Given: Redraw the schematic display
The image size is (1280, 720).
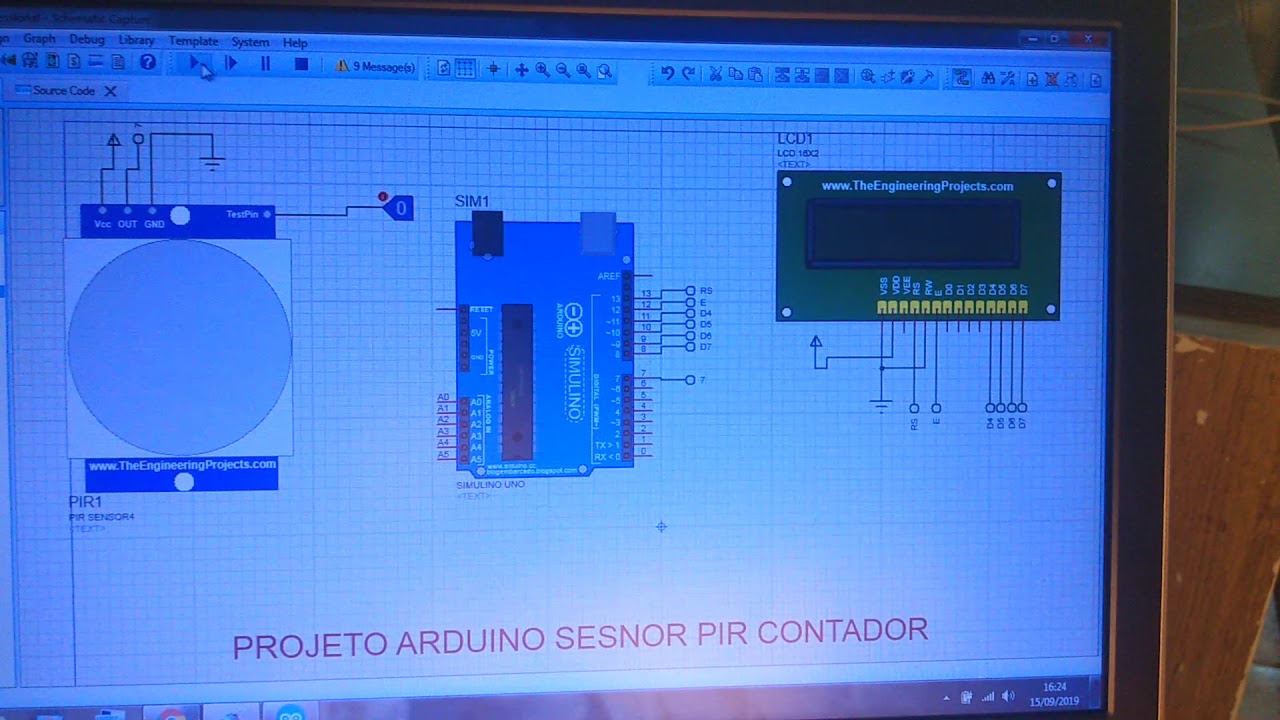Looking at the screenshot, I should pyautogui.click(x=444, y=68).
